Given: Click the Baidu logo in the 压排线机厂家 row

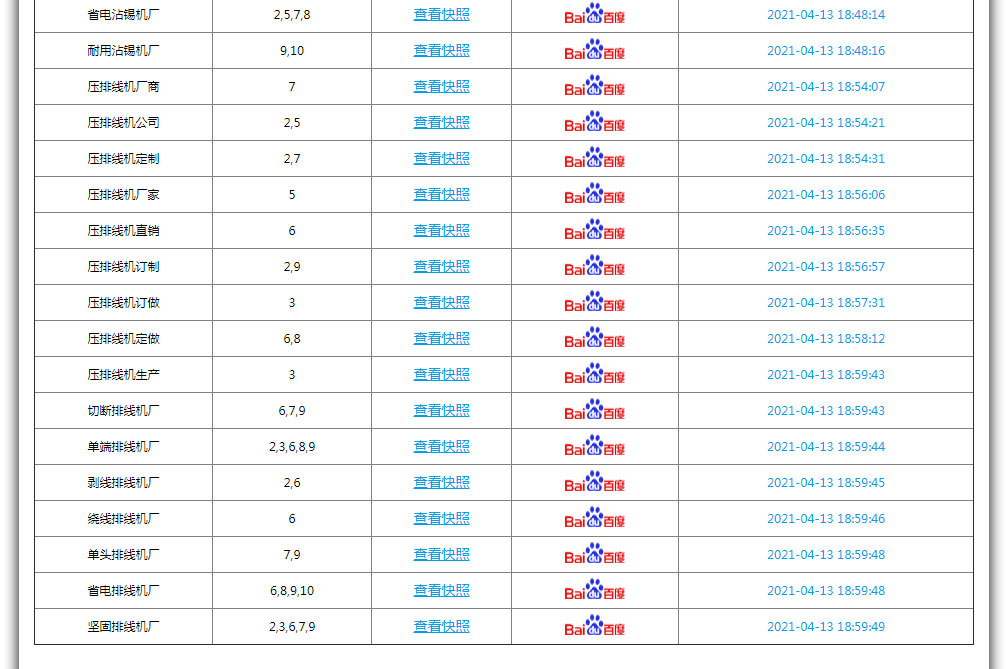Looking at the screenshot, I should click(x=594, y=194).
